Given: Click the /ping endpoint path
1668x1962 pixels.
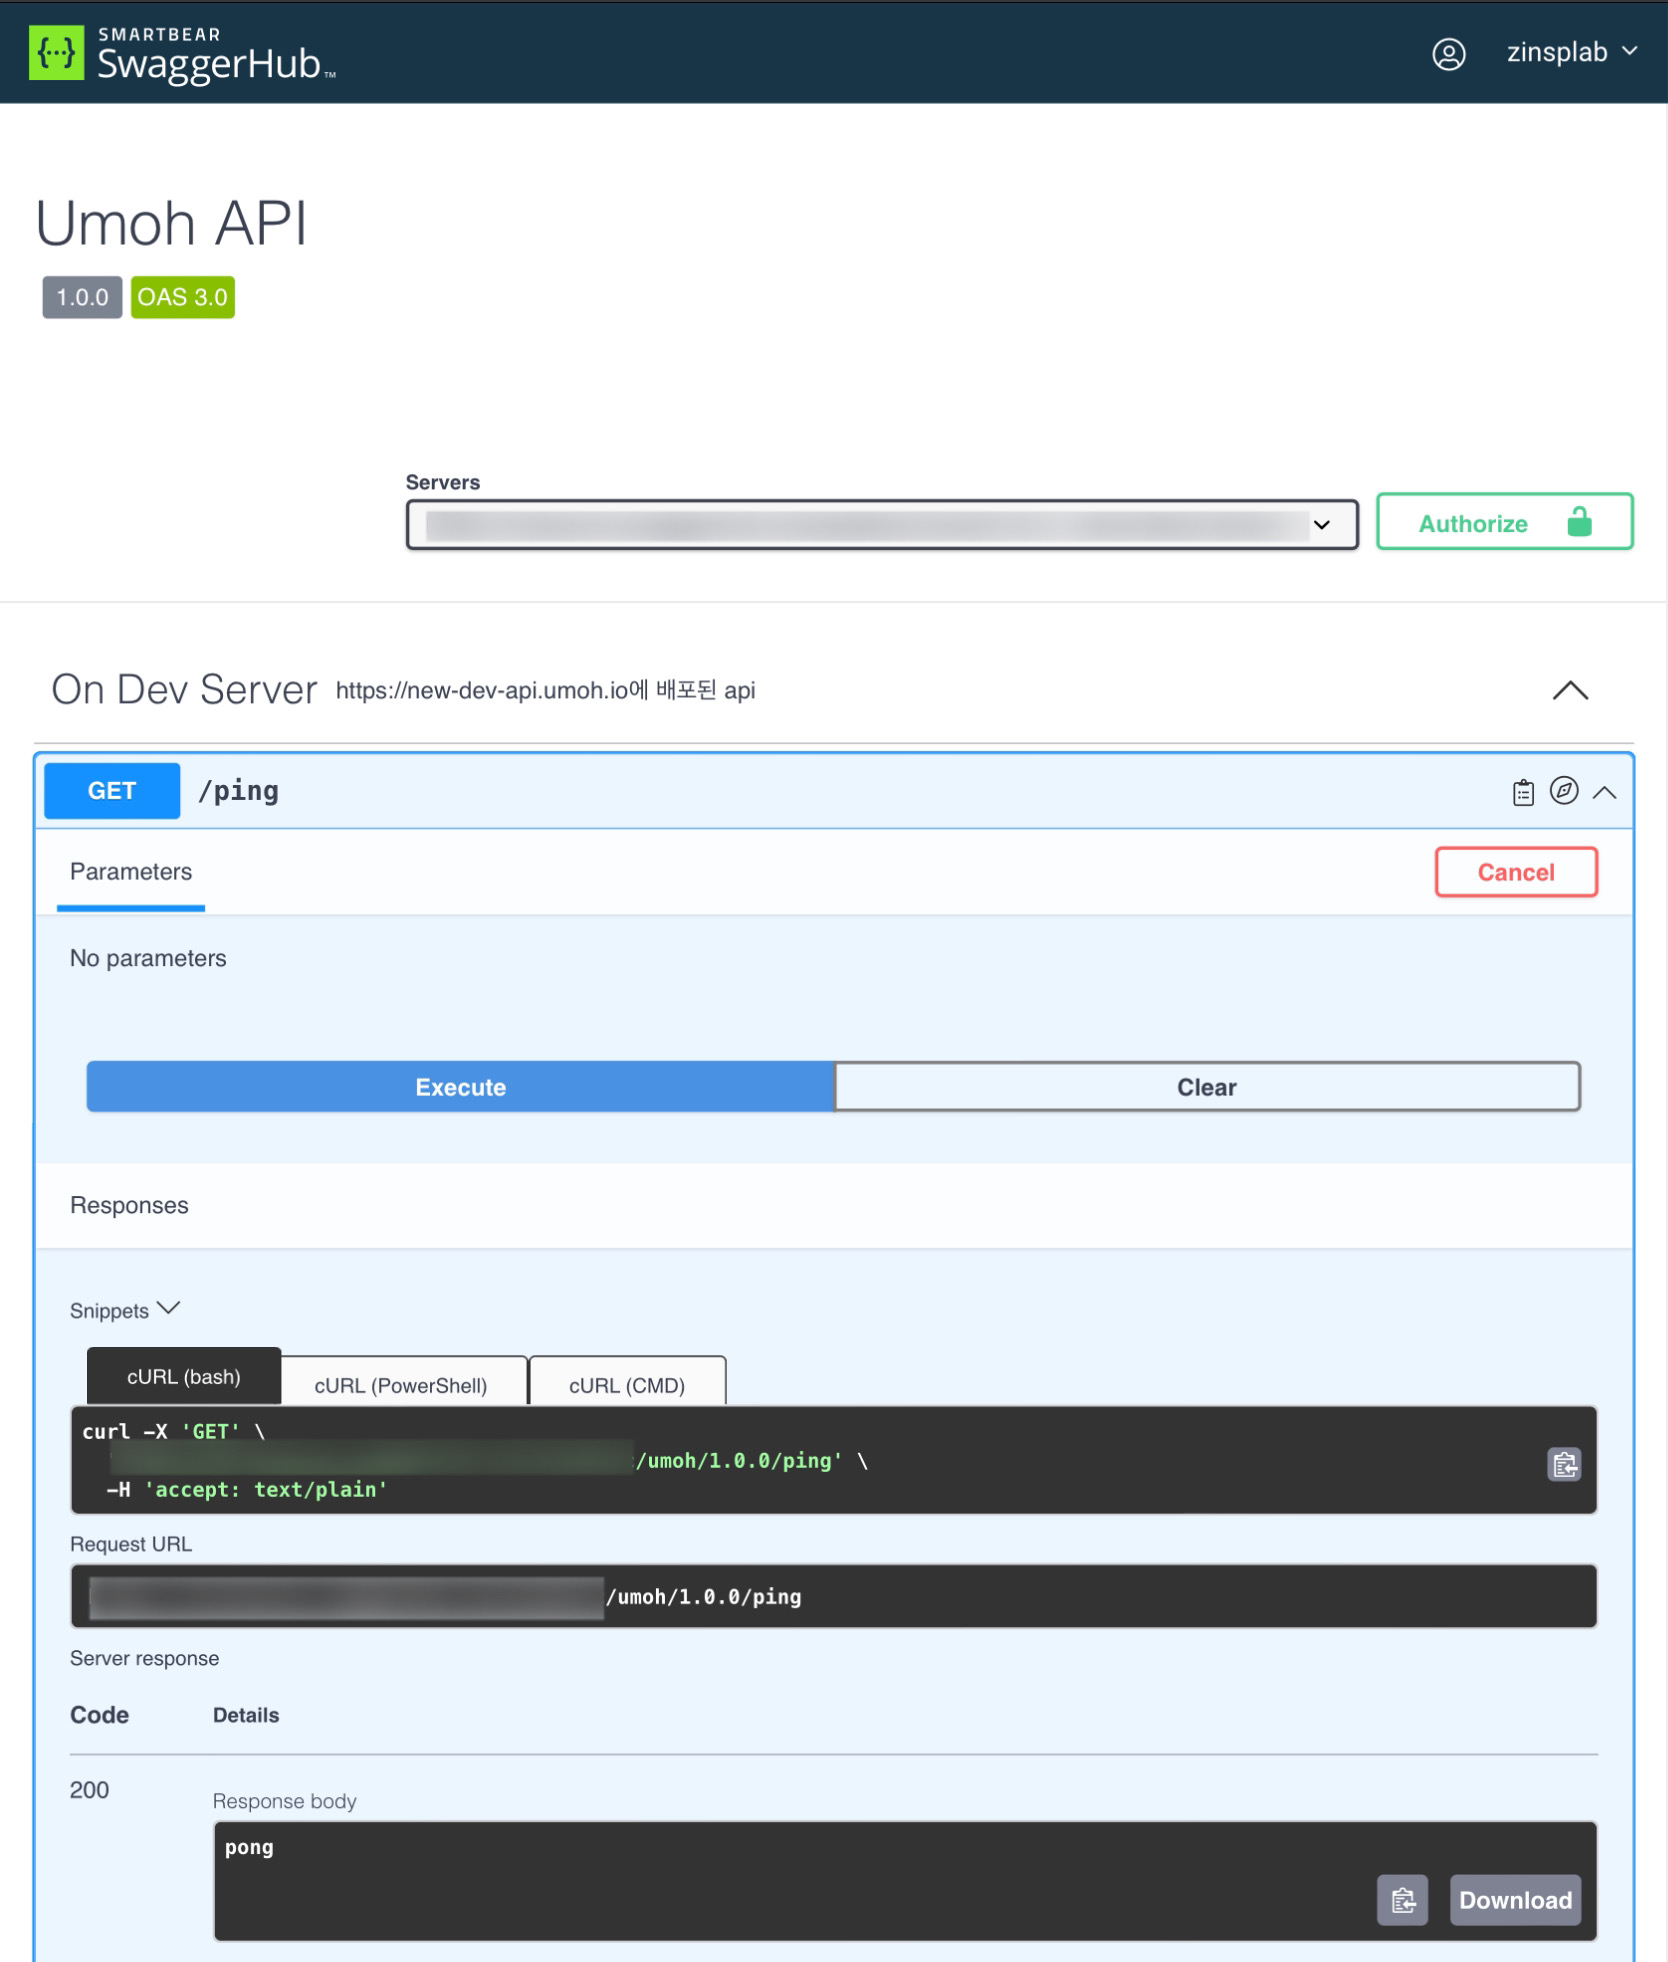Looking at the screenshot, I should click(x=239, y=791).
